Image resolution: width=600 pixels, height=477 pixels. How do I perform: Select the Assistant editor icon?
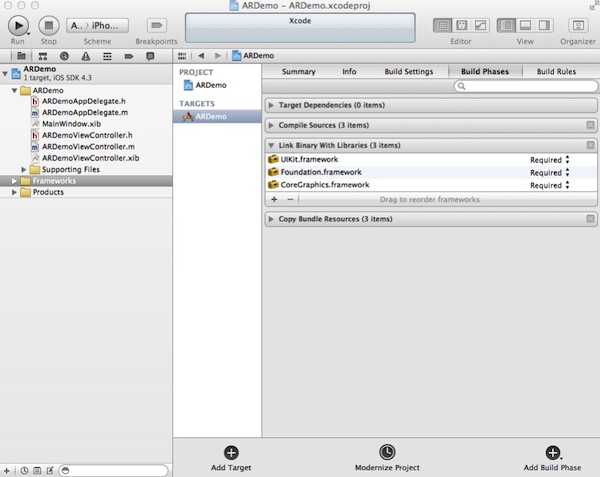[x=461, y=26]
